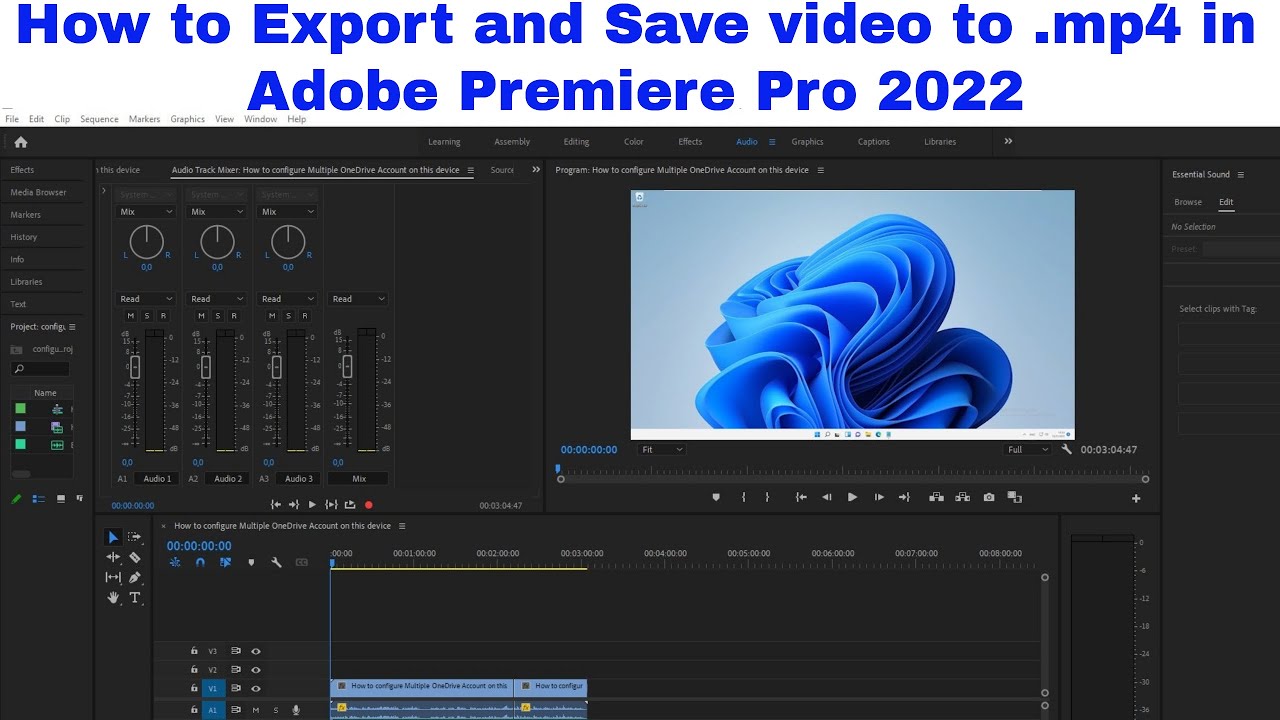Screen dimensions: 1280x720
Task: Open Program Monitor panel menu
Action: (x=821, y=170)
